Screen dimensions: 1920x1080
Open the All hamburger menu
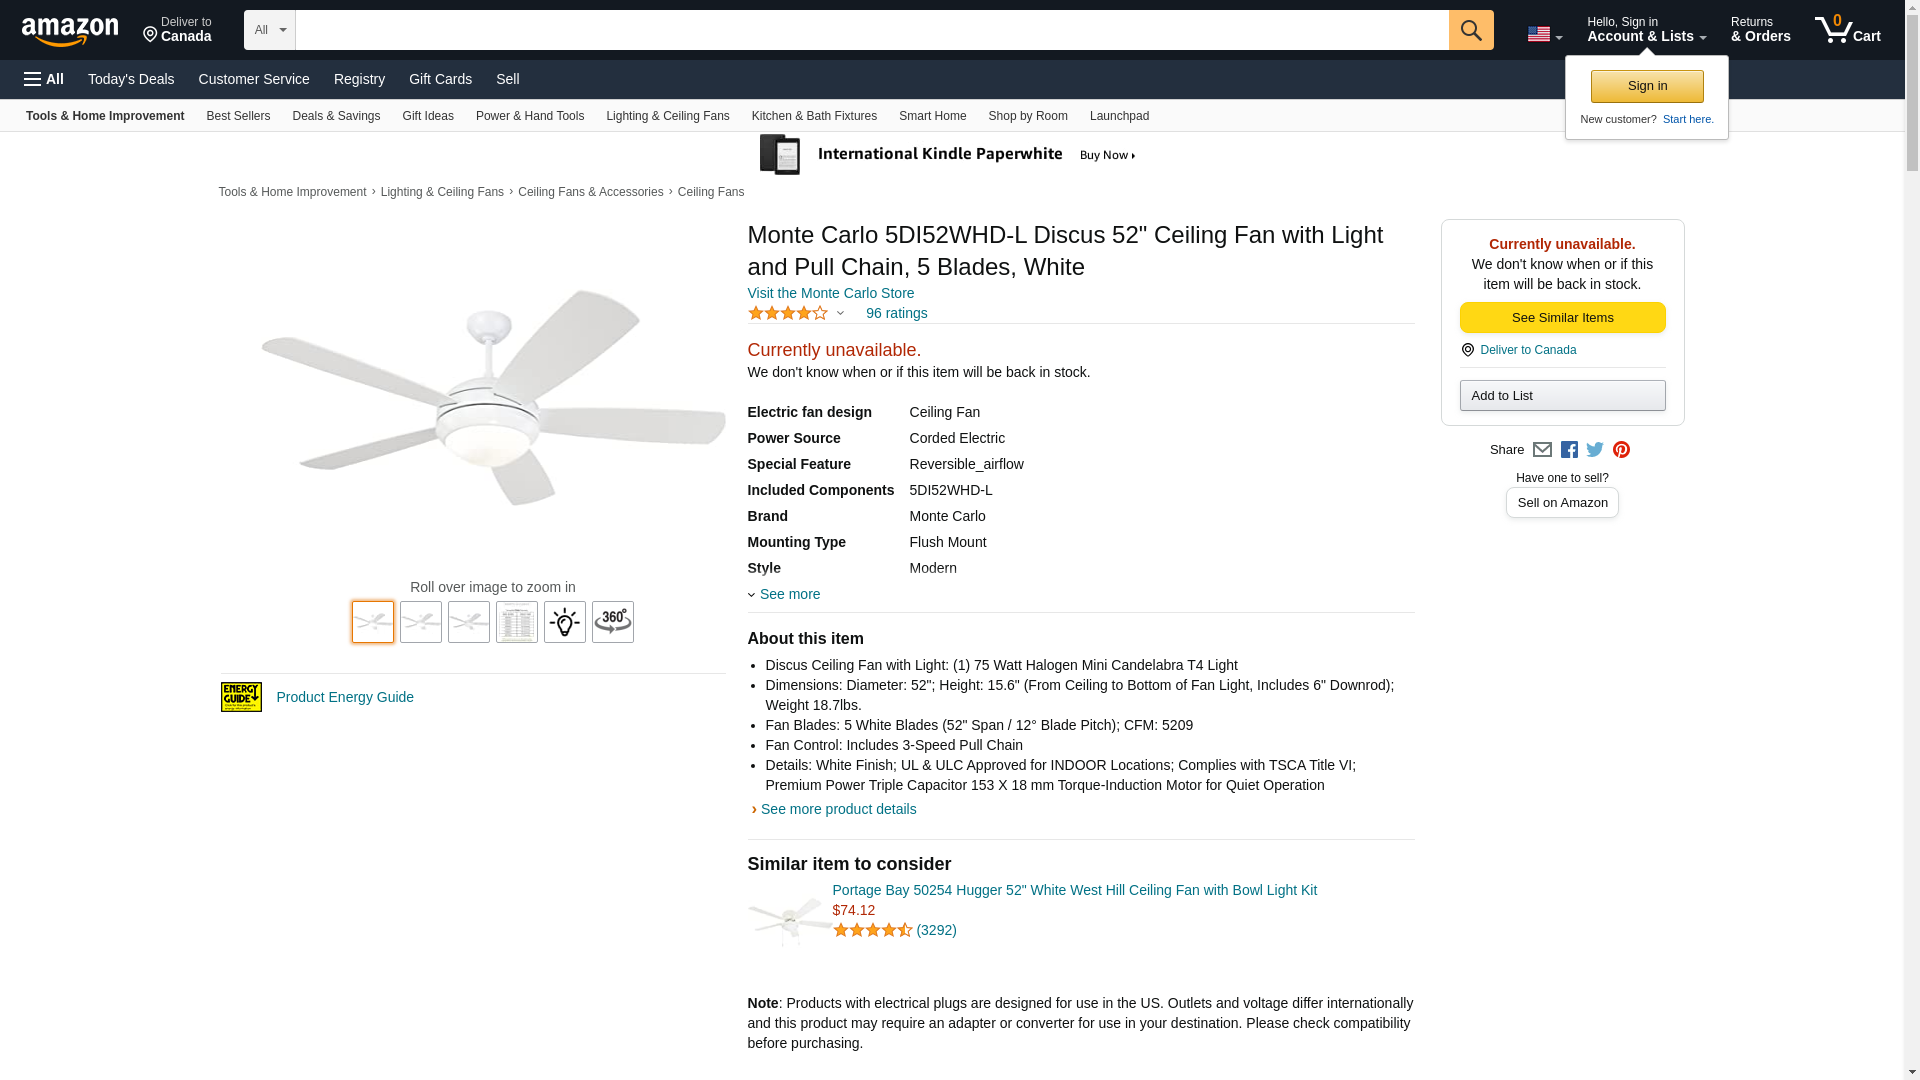coord(44,79)
